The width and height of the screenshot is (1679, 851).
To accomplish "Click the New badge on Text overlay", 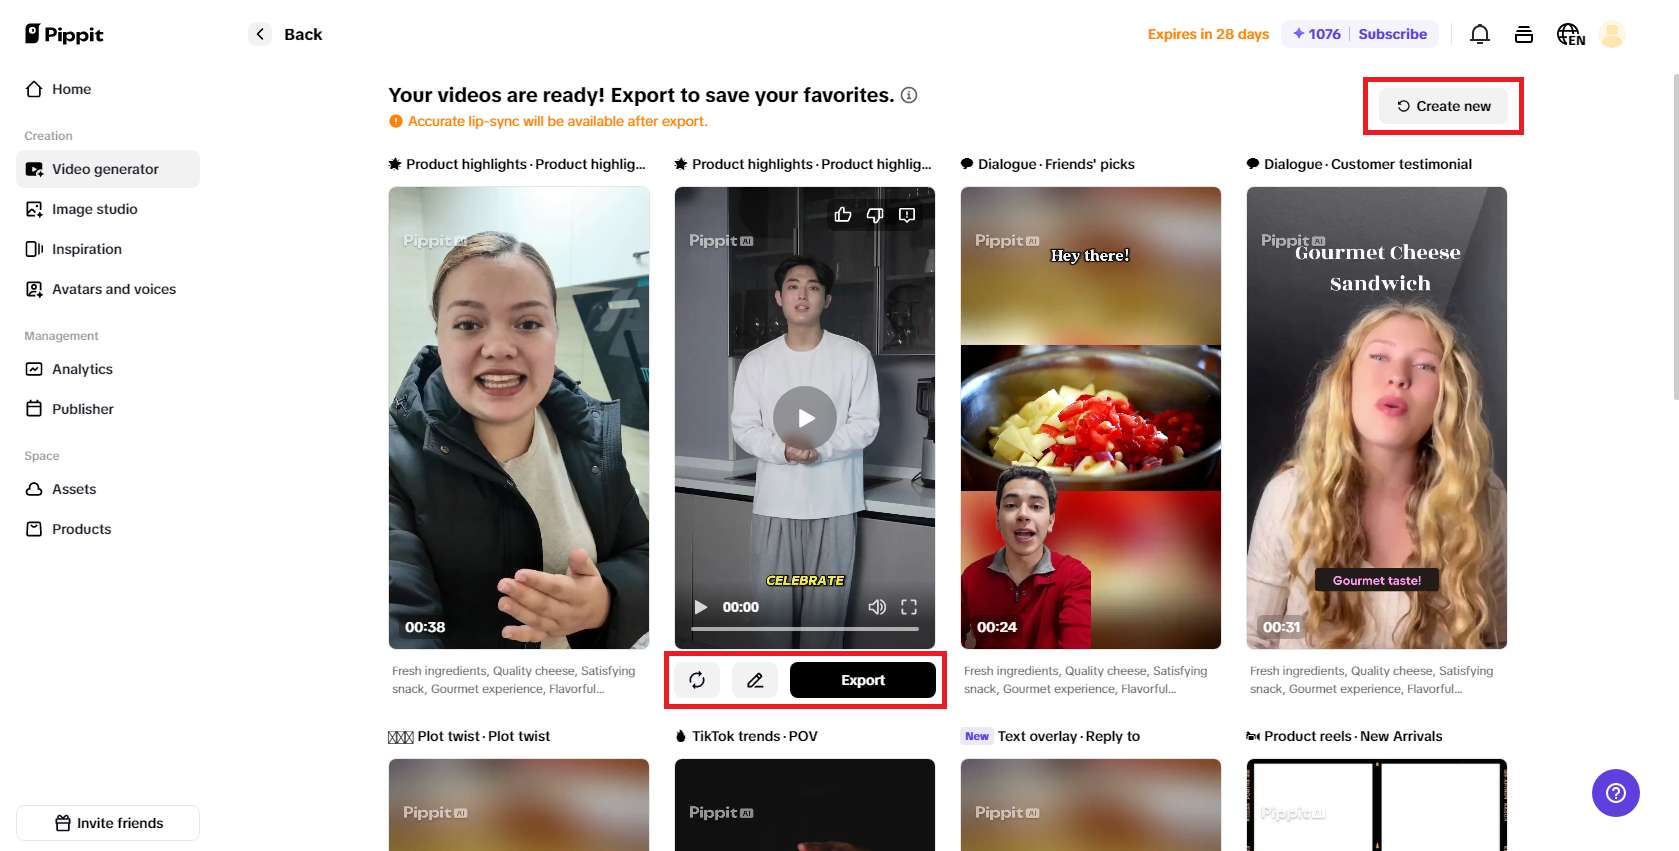I will [977, 736].
